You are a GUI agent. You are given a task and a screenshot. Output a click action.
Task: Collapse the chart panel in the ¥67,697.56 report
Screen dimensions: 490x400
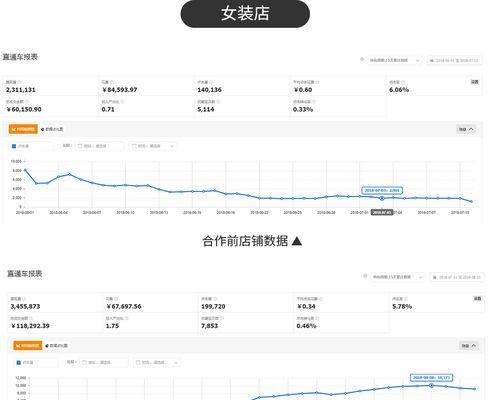[469, 346]
